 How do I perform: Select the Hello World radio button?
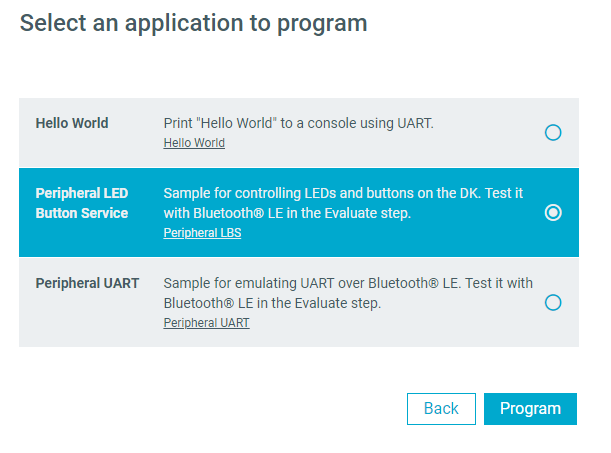pos(553,132)
